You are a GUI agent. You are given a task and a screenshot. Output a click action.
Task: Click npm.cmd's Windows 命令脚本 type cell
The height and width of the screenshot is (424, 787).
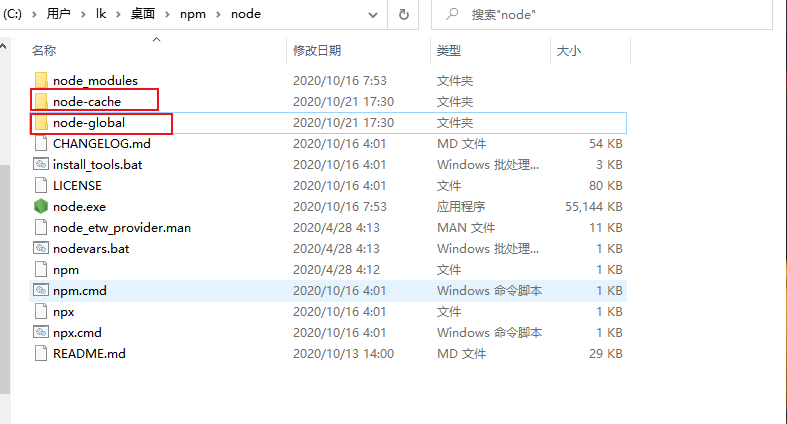(x=489, y=291)
